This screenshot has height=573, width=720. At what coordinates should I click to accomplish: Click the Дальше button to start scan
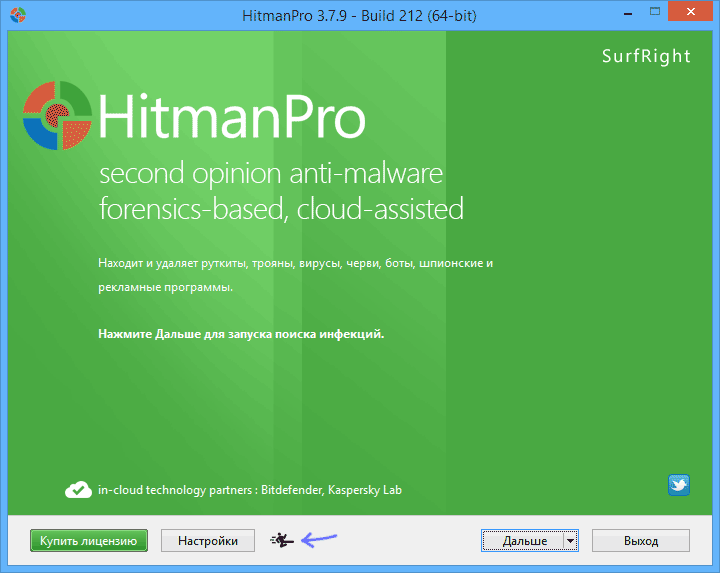524,540
